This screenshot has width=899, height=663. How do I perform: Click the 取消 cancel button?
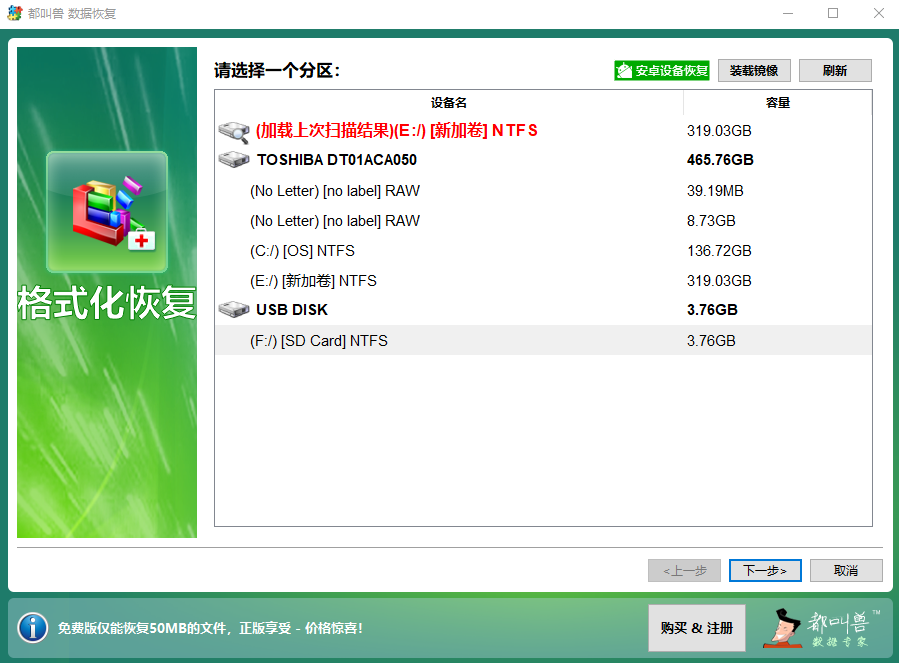coord(846,571)
